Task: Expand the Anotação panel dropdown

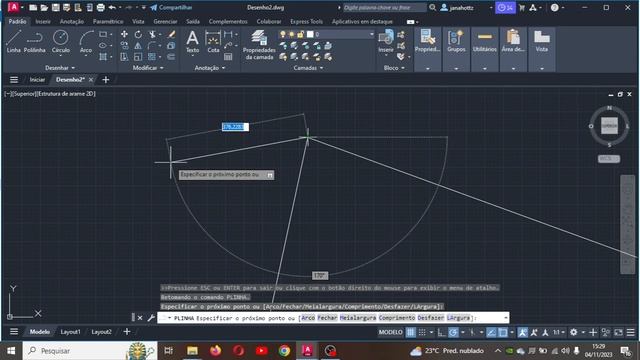Action: click(210, 68)
